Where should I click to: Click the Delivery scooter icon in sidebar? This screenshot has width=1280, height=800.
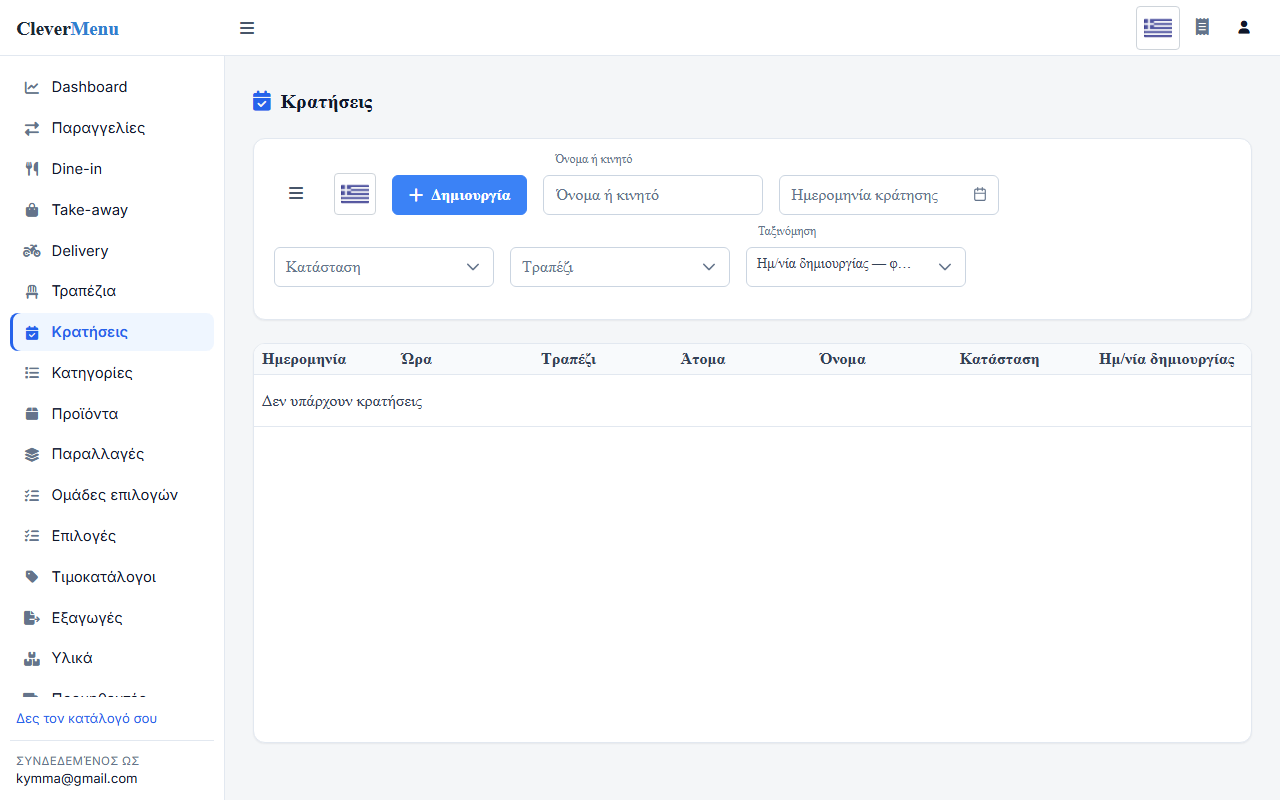[32, 251]
